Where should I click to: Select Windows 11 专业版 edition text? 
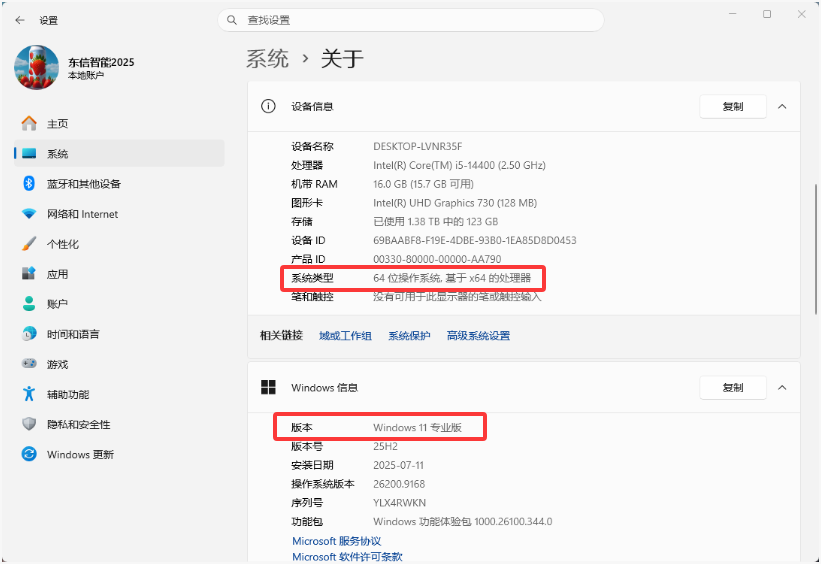417,428
